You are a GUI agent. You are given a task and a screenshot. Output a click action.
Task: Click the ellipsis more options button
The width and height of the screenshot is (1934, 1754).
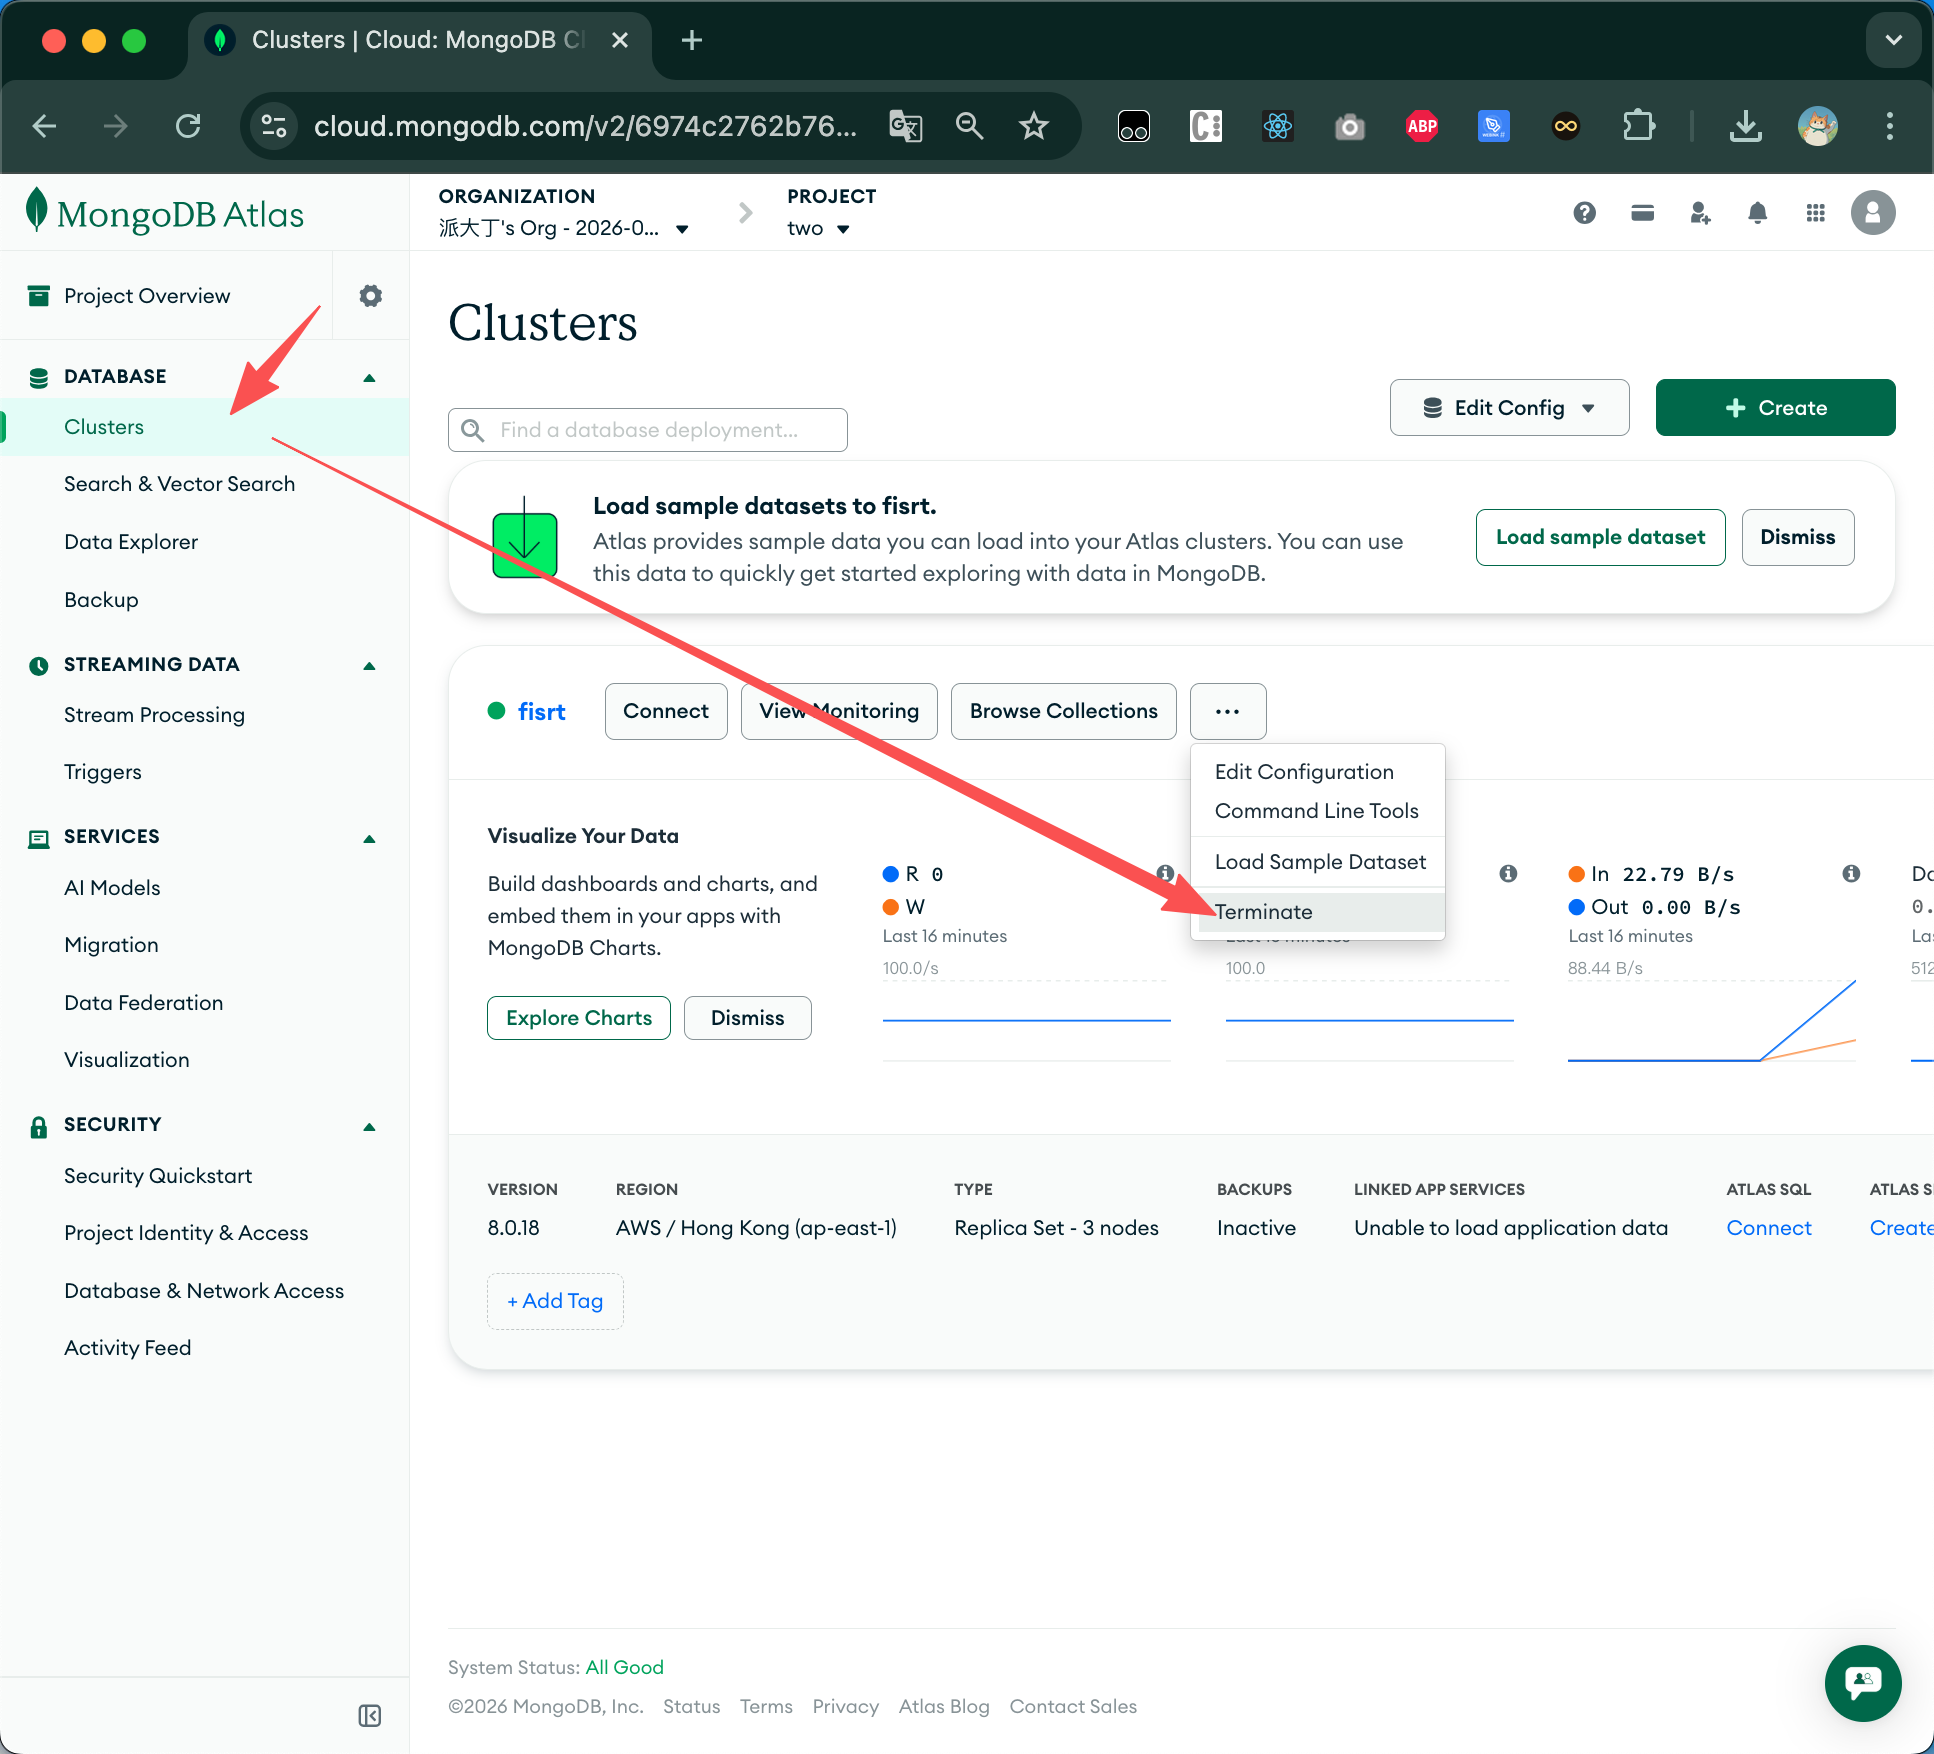(x=1227, y=711)
